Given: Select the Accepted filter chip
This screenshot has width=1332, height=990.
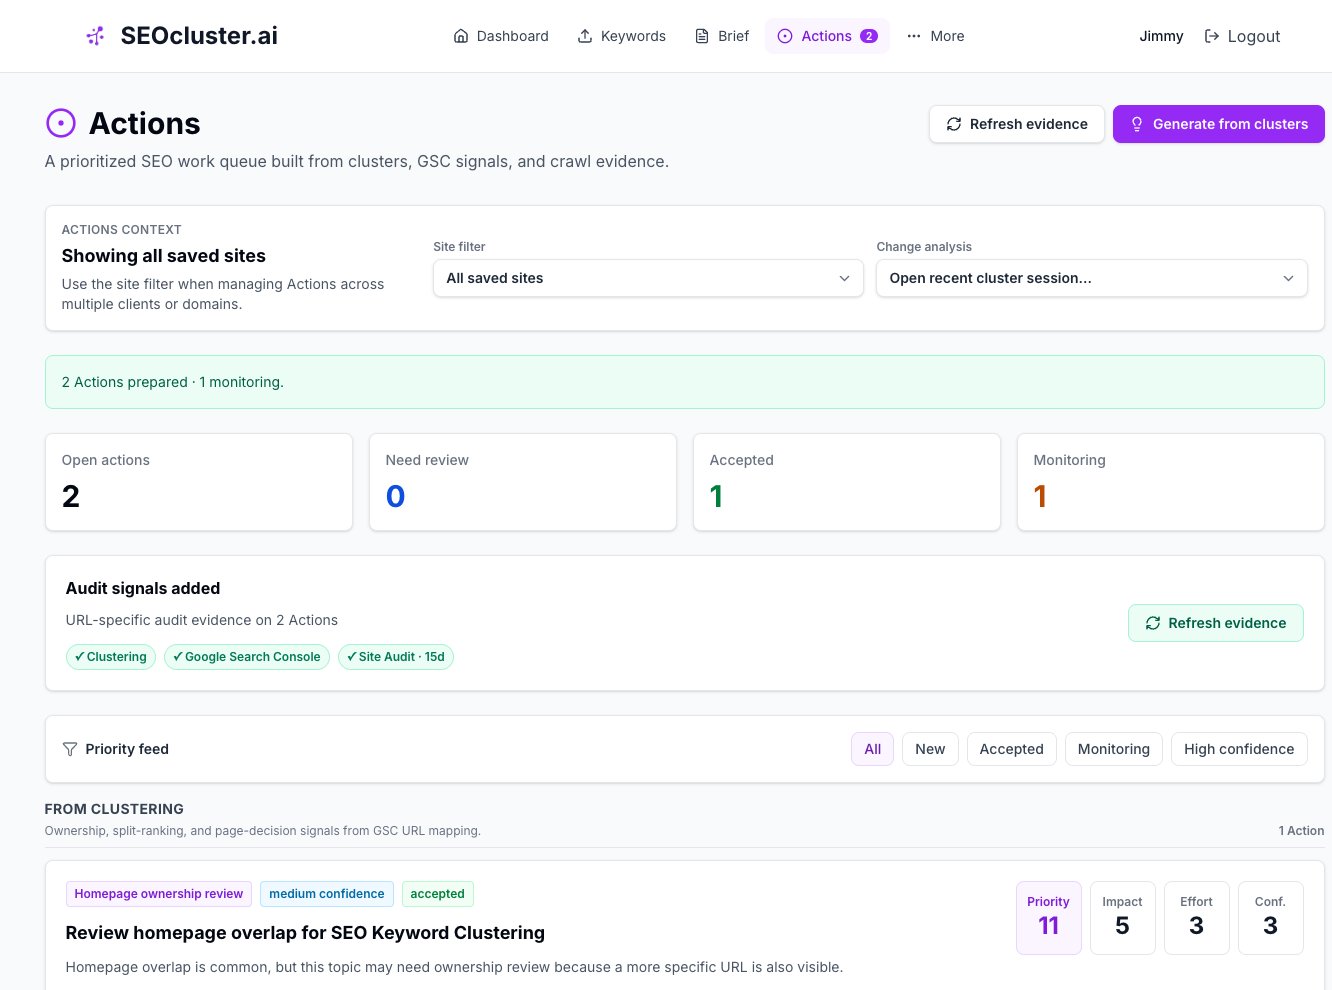Looking at the screenshot, I should pos(1012,749).
